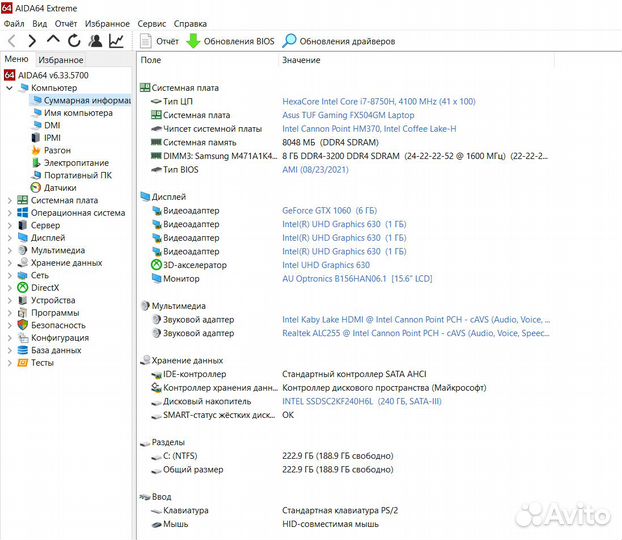Open the Избранное menu in menu bar
Screen dimensions: 622x540
(x=107, y=24)
